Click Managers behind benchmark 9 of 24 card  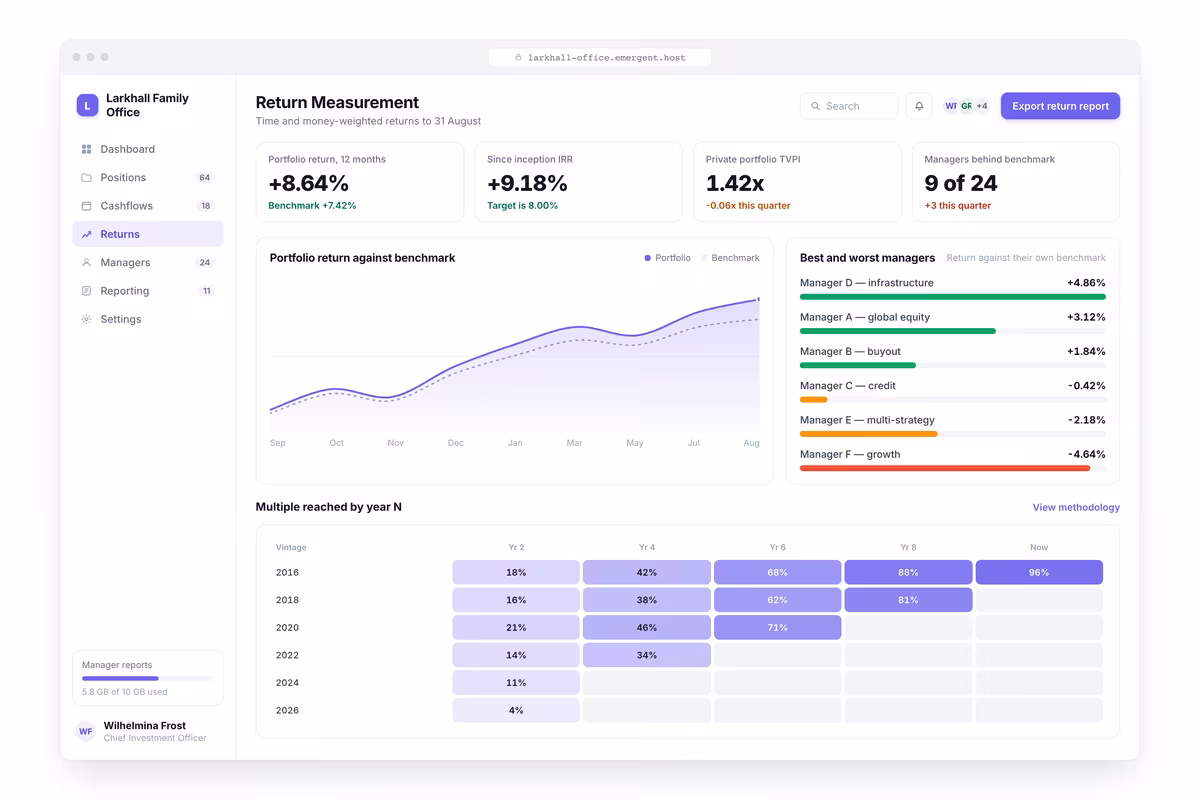[x=1016, y=182]
